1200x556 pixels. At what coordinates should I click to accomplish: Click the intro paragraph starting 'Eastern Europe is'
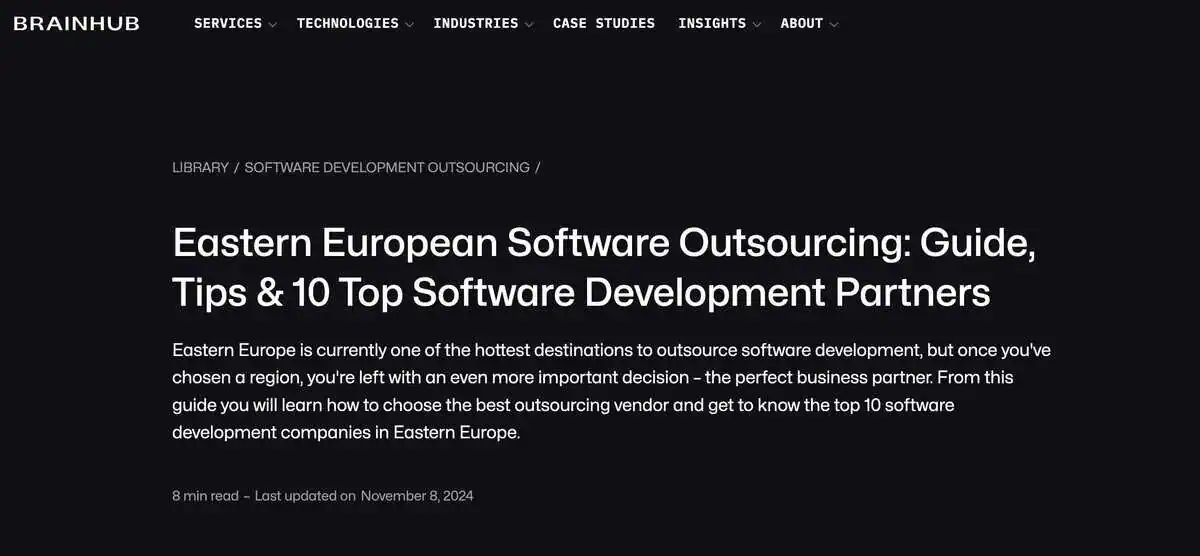coord(611,392)
